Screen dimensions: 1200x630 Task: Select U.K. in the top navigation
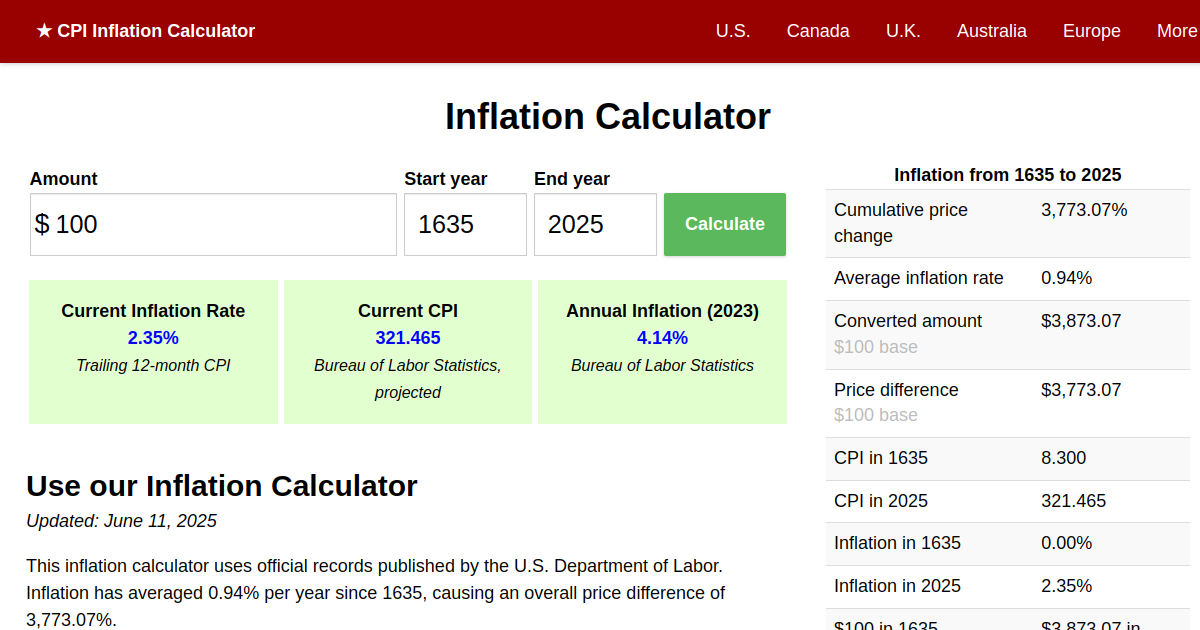click(902, 31)
